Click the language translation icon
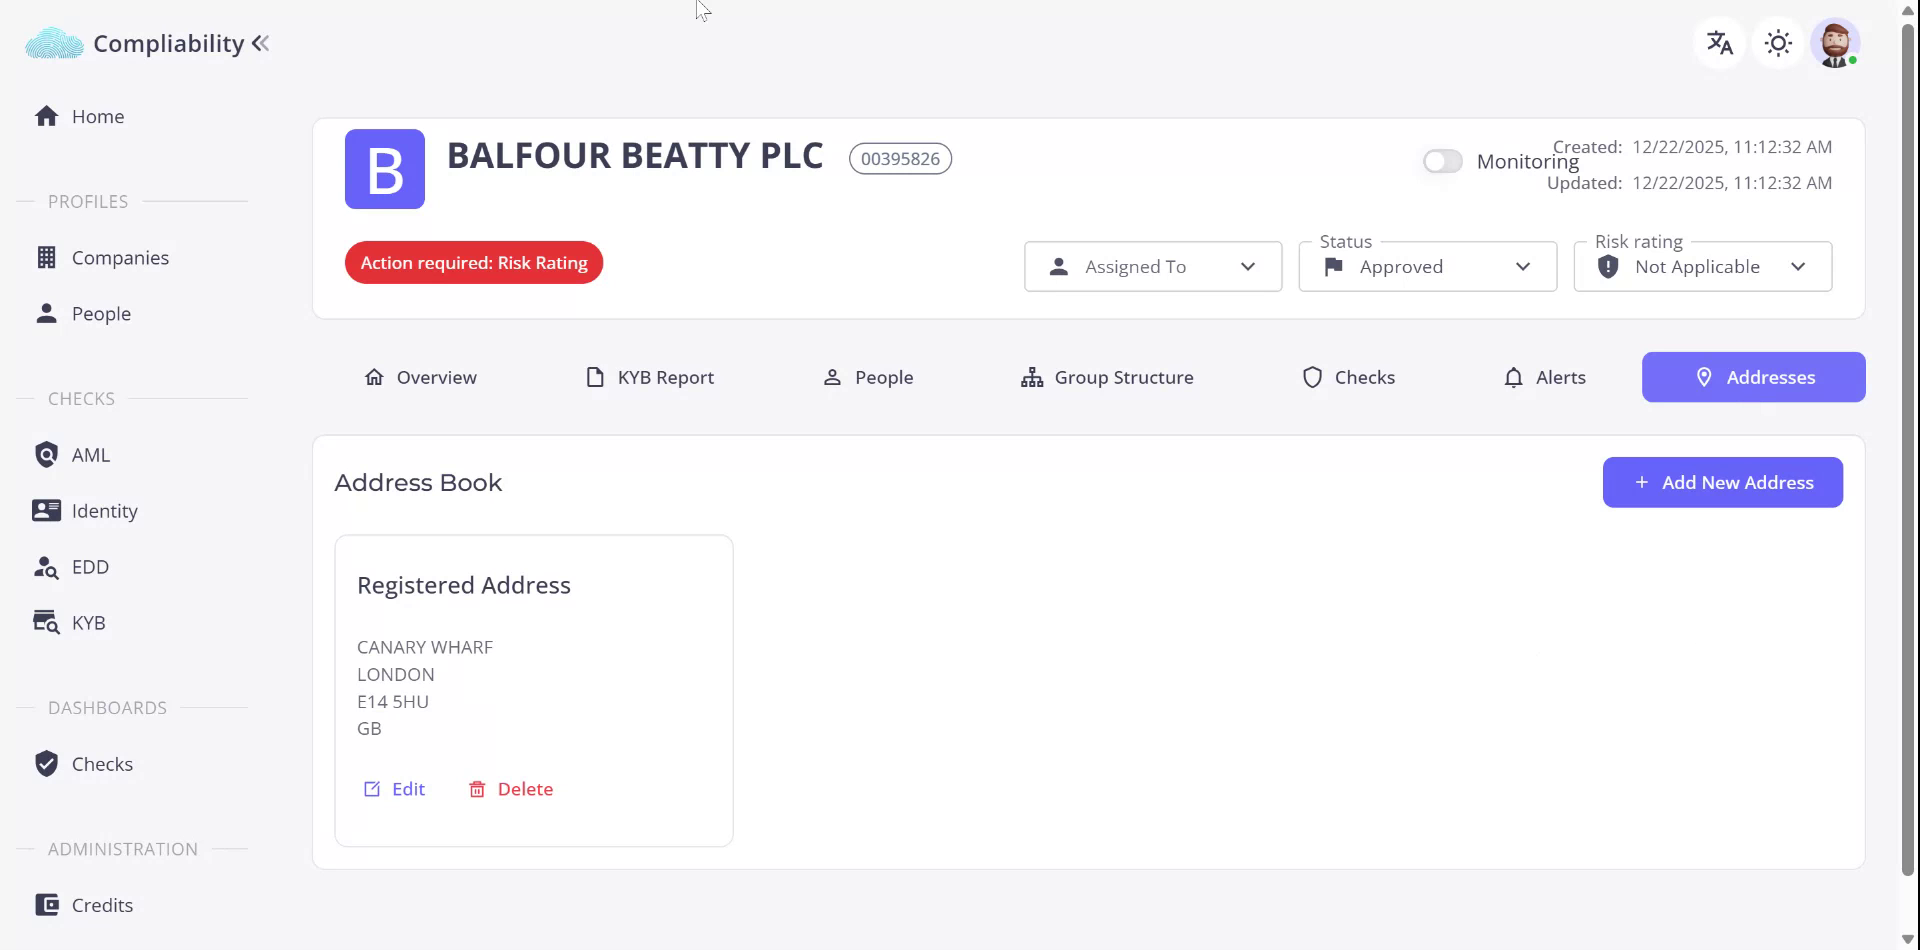 click(x=1719, y=43)
